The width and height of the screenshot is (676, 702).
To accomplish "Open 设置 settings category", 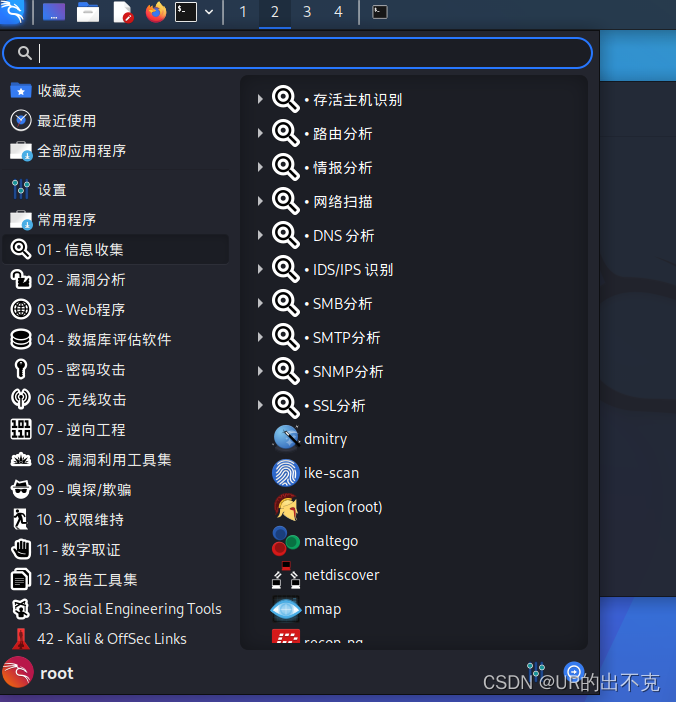I will point(116,190).
